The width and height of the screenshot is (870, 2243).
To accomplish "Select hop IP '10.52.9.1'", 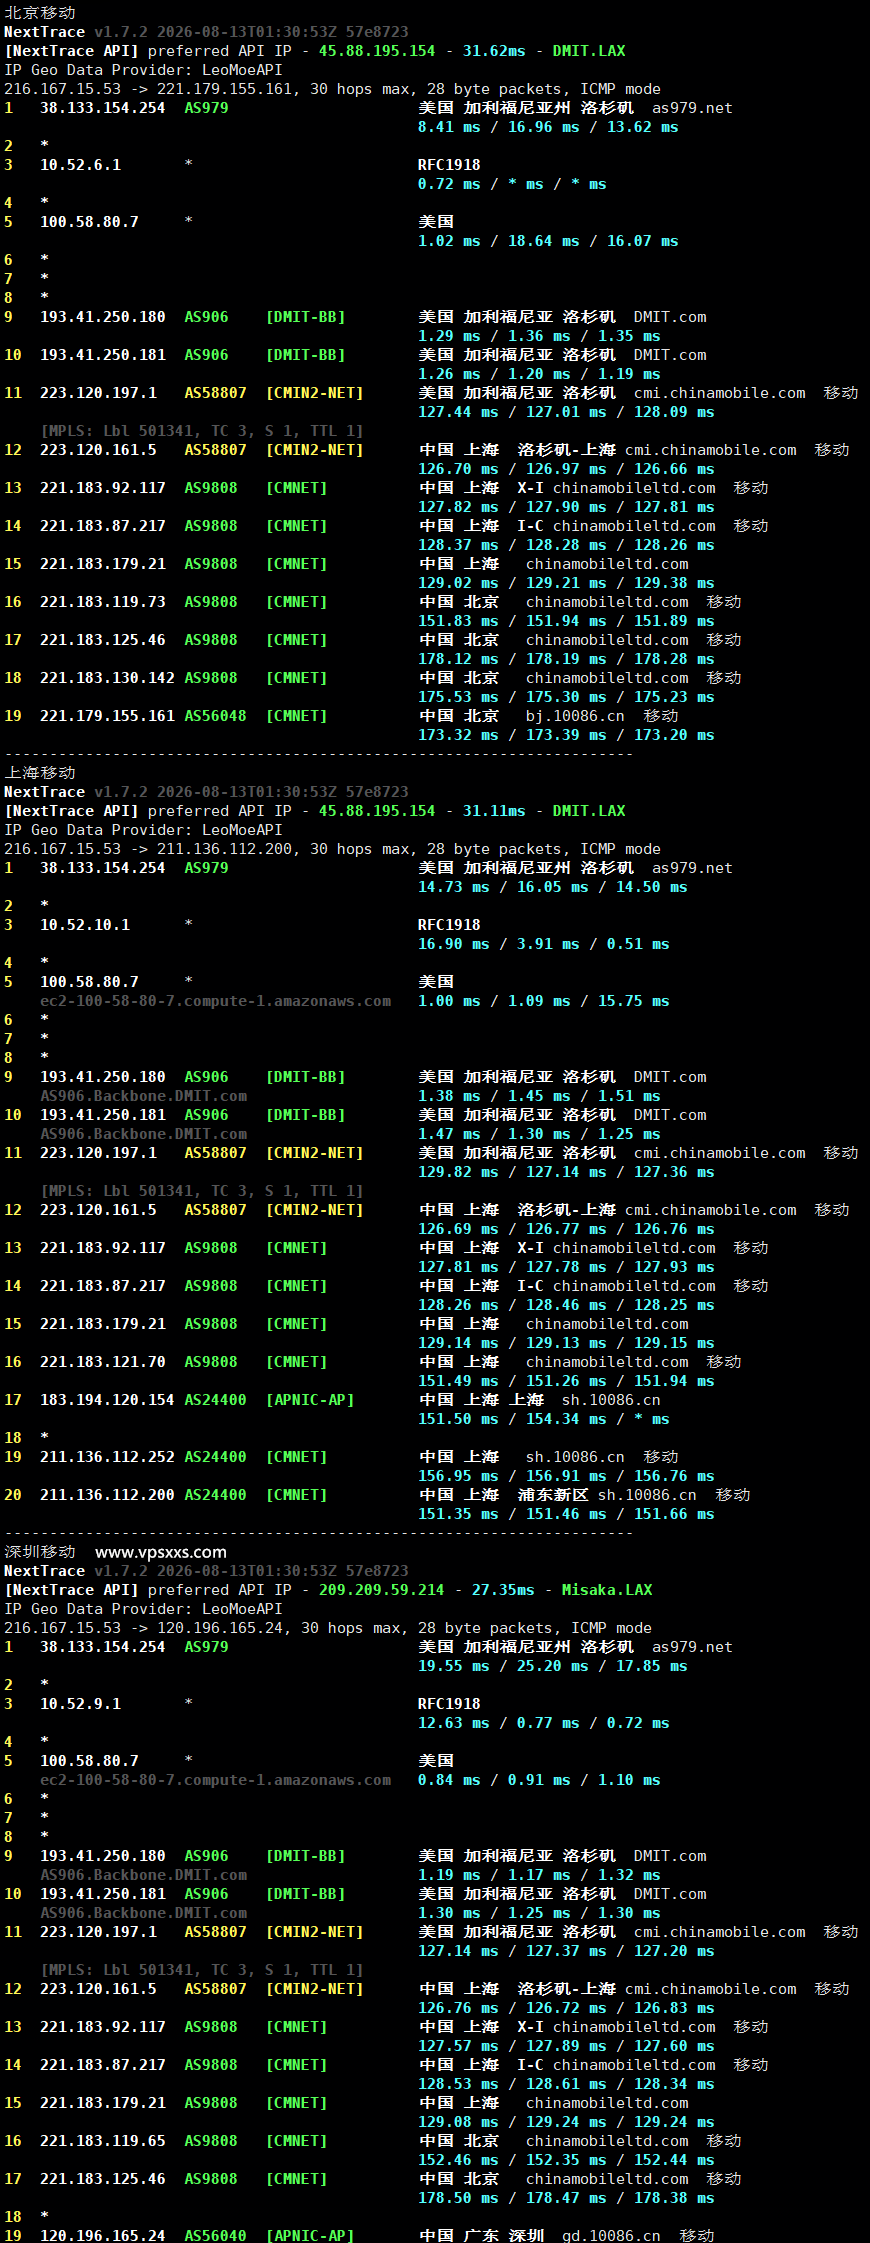I will tap(80, 1703).
